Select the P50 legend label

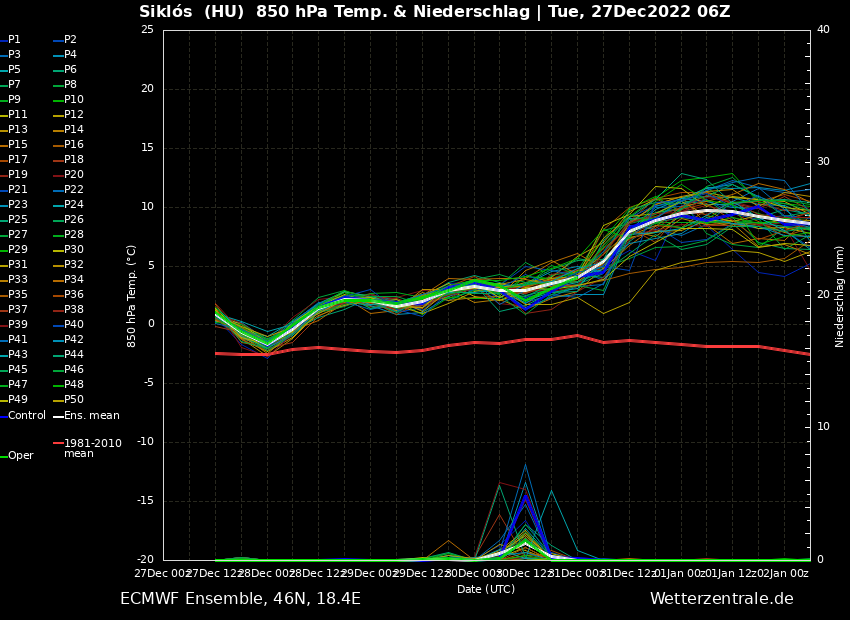(x=74, y=400)
